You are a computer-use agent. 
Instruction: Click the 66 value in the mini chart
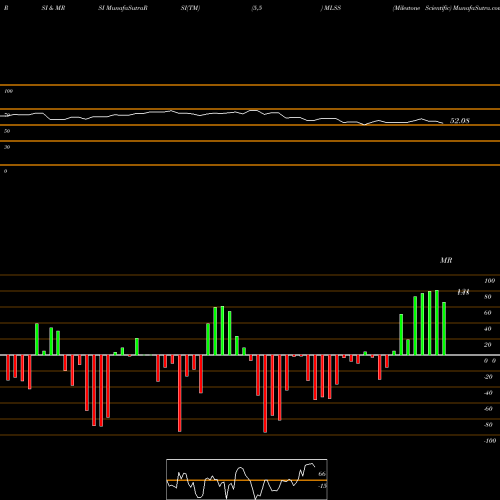pos(322,474)
